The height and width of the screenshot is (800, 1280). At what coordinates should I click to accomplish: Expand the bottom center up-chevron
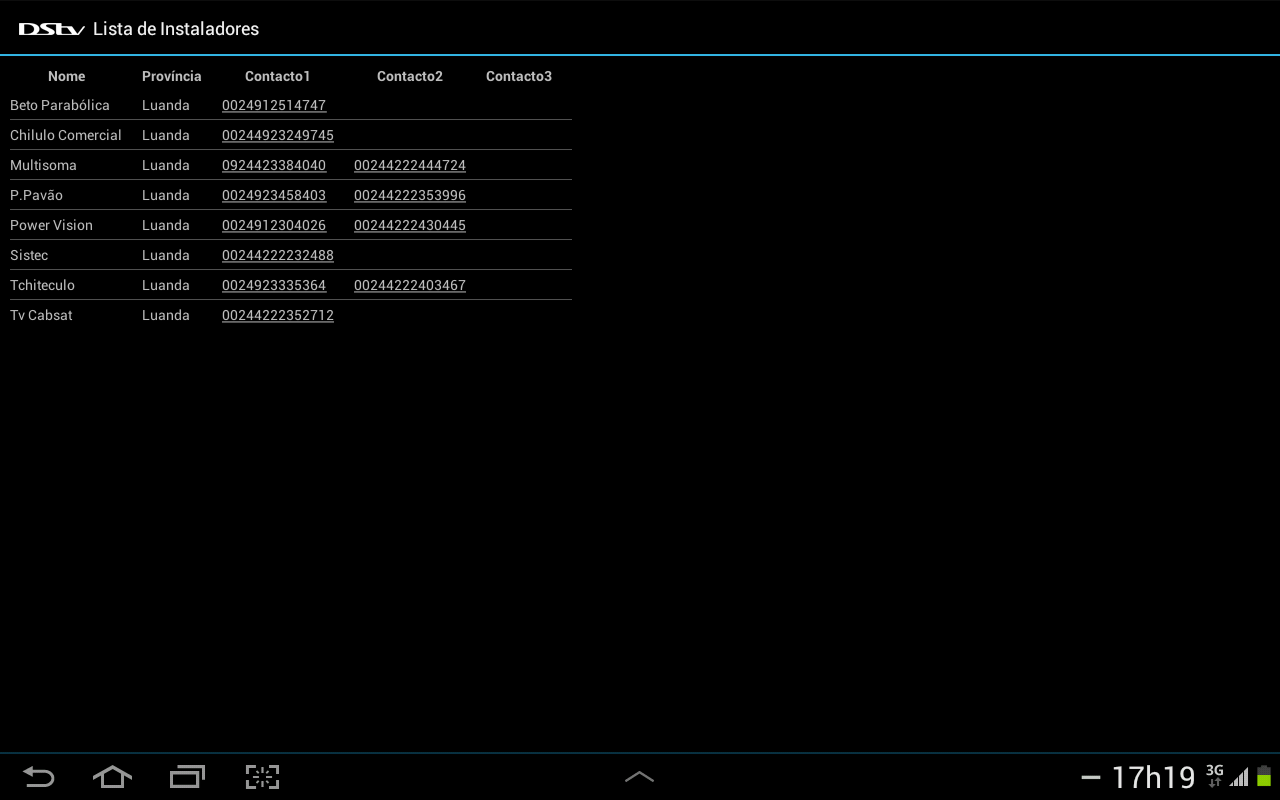639,777
